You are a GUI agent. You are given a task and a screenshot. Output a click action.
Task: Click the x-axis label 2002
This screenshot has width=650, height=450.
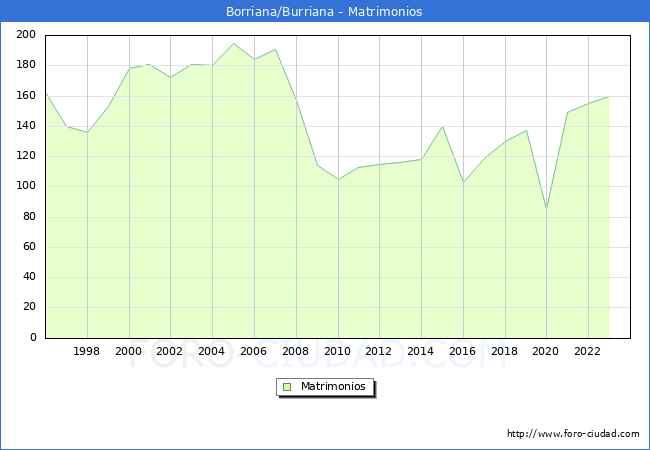click(169, 351)
